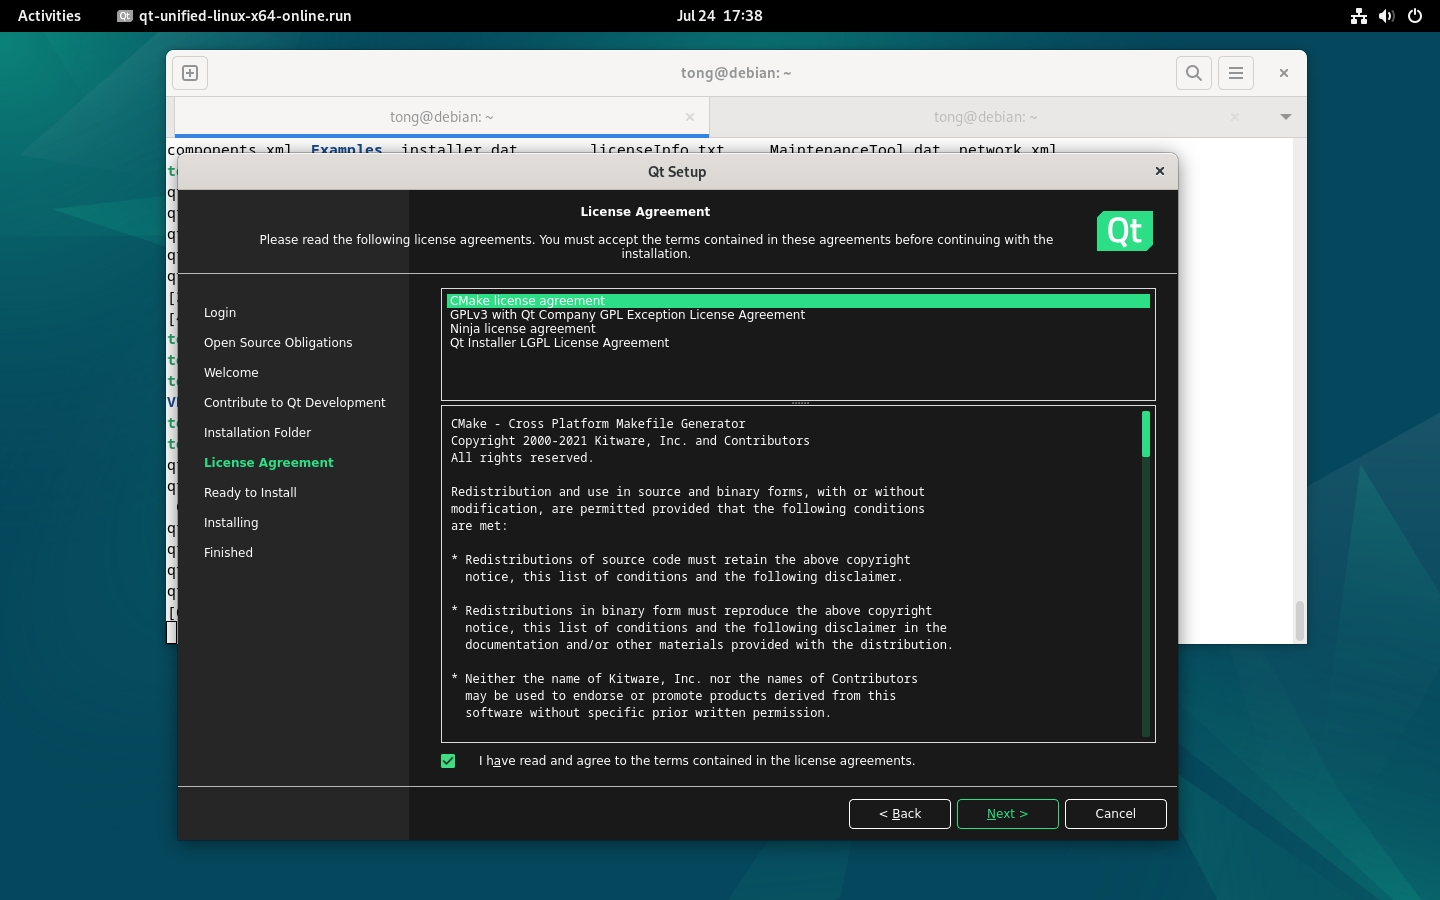
Task: Open terminal hamburger menu
Action: tap(1236, 73)
